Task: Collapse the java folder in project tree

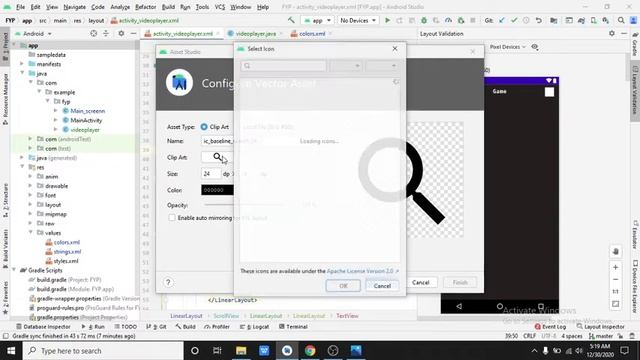Action: [22, 73]
